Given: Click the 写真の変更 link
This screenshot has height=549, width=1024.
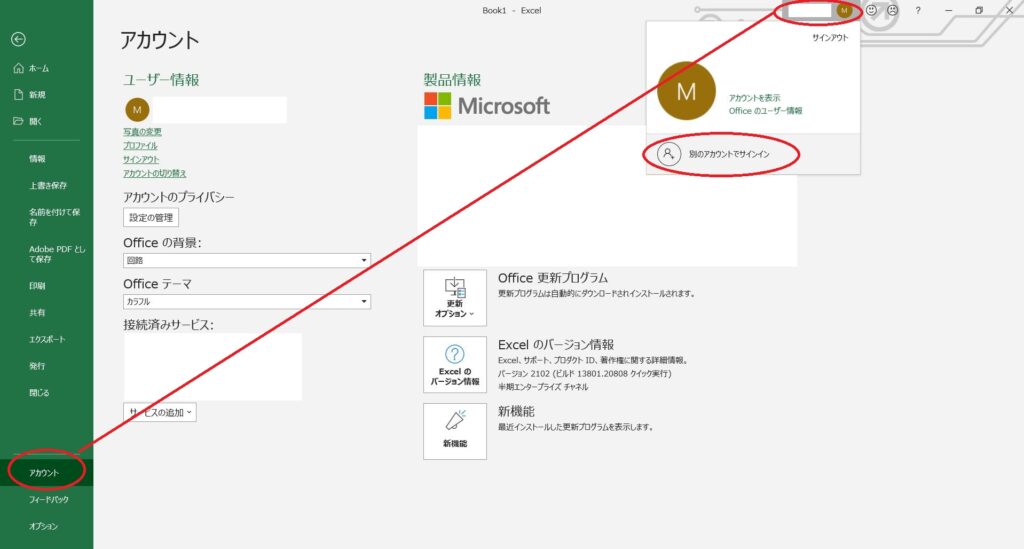Looking at the screenshot, I should [142, 132].
